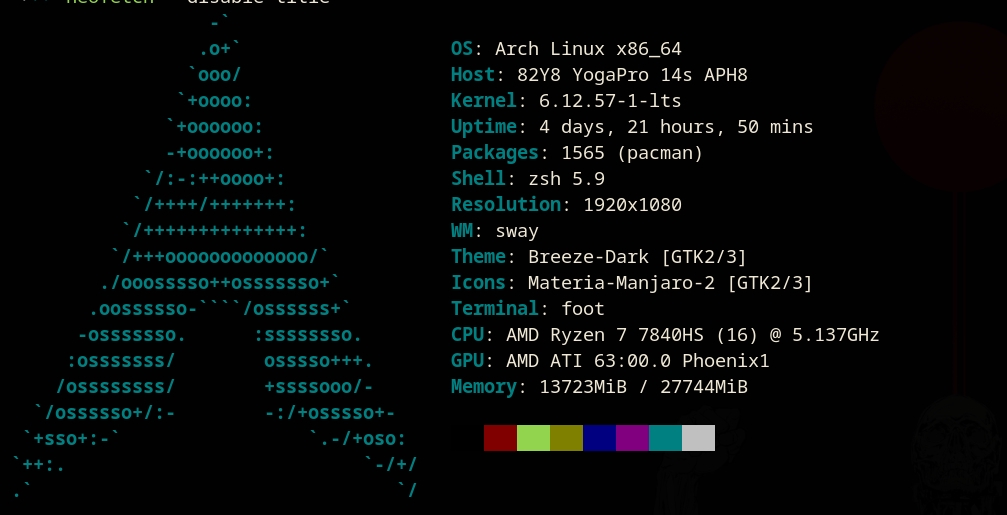The height and width of the screenshot is (515, 1007).
Task: Click the navy blue color block
Action: tap(599, 438)
